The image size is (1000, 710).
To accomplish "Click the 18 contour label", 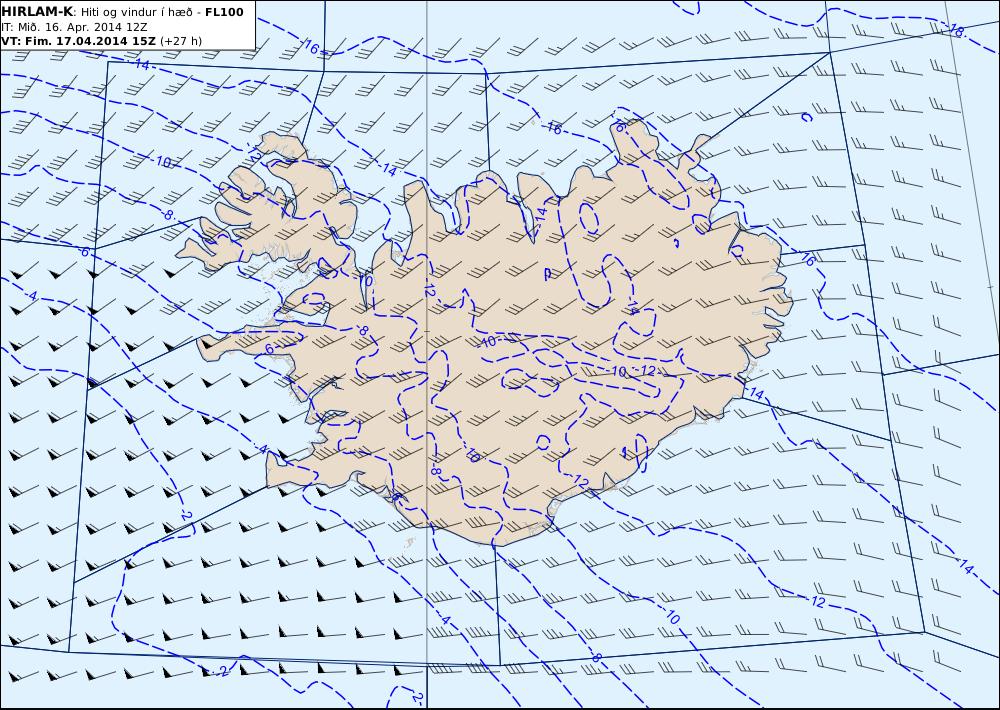I will pyautogui.click(x=956, y=30).
